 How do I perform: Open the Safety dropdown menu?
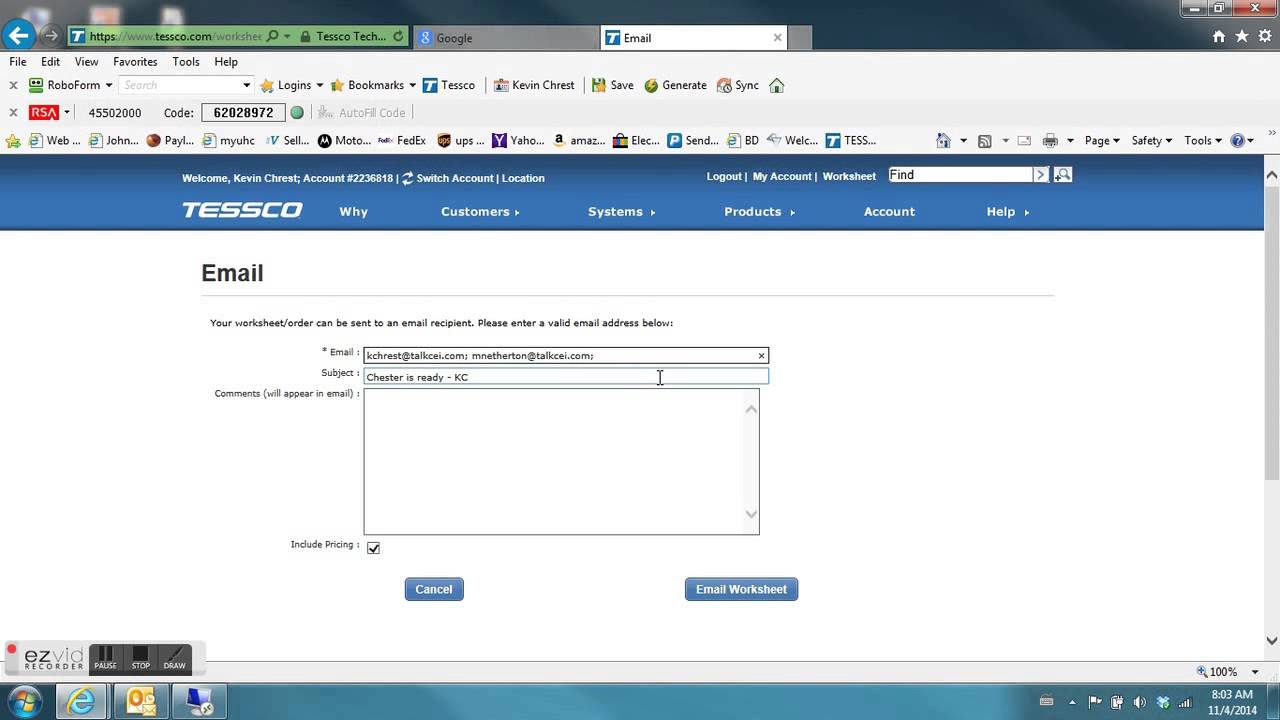pos(1151,141)
